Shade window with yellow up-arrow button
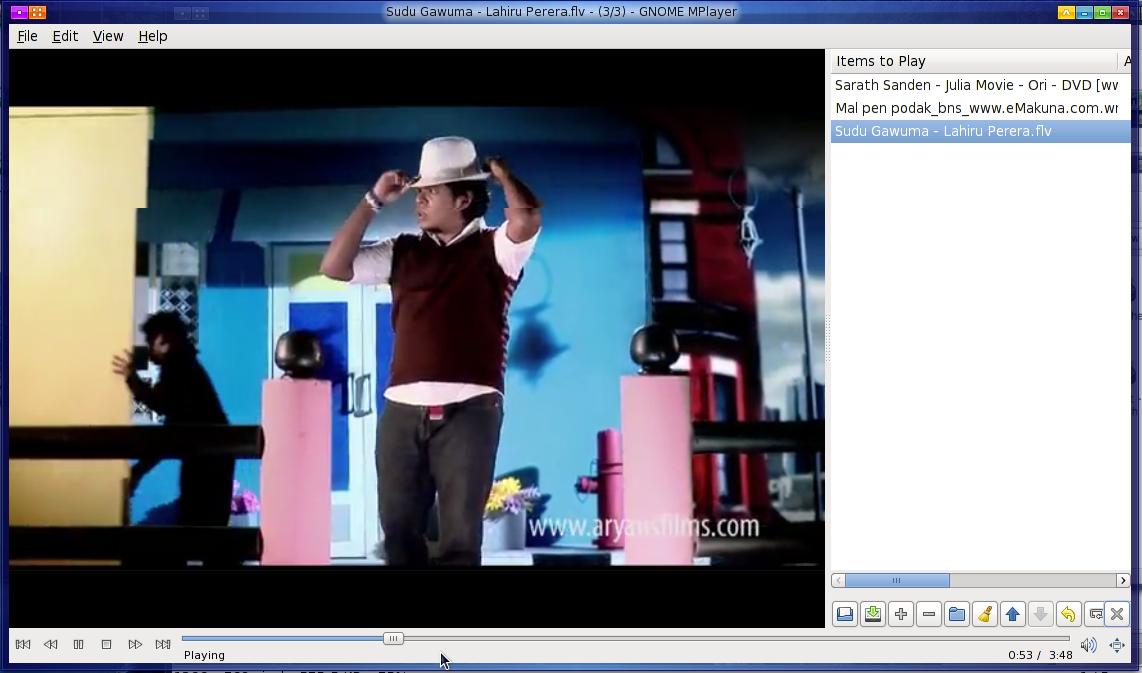This screenshot has height=673, width=1142. [x=1066, y=12]
